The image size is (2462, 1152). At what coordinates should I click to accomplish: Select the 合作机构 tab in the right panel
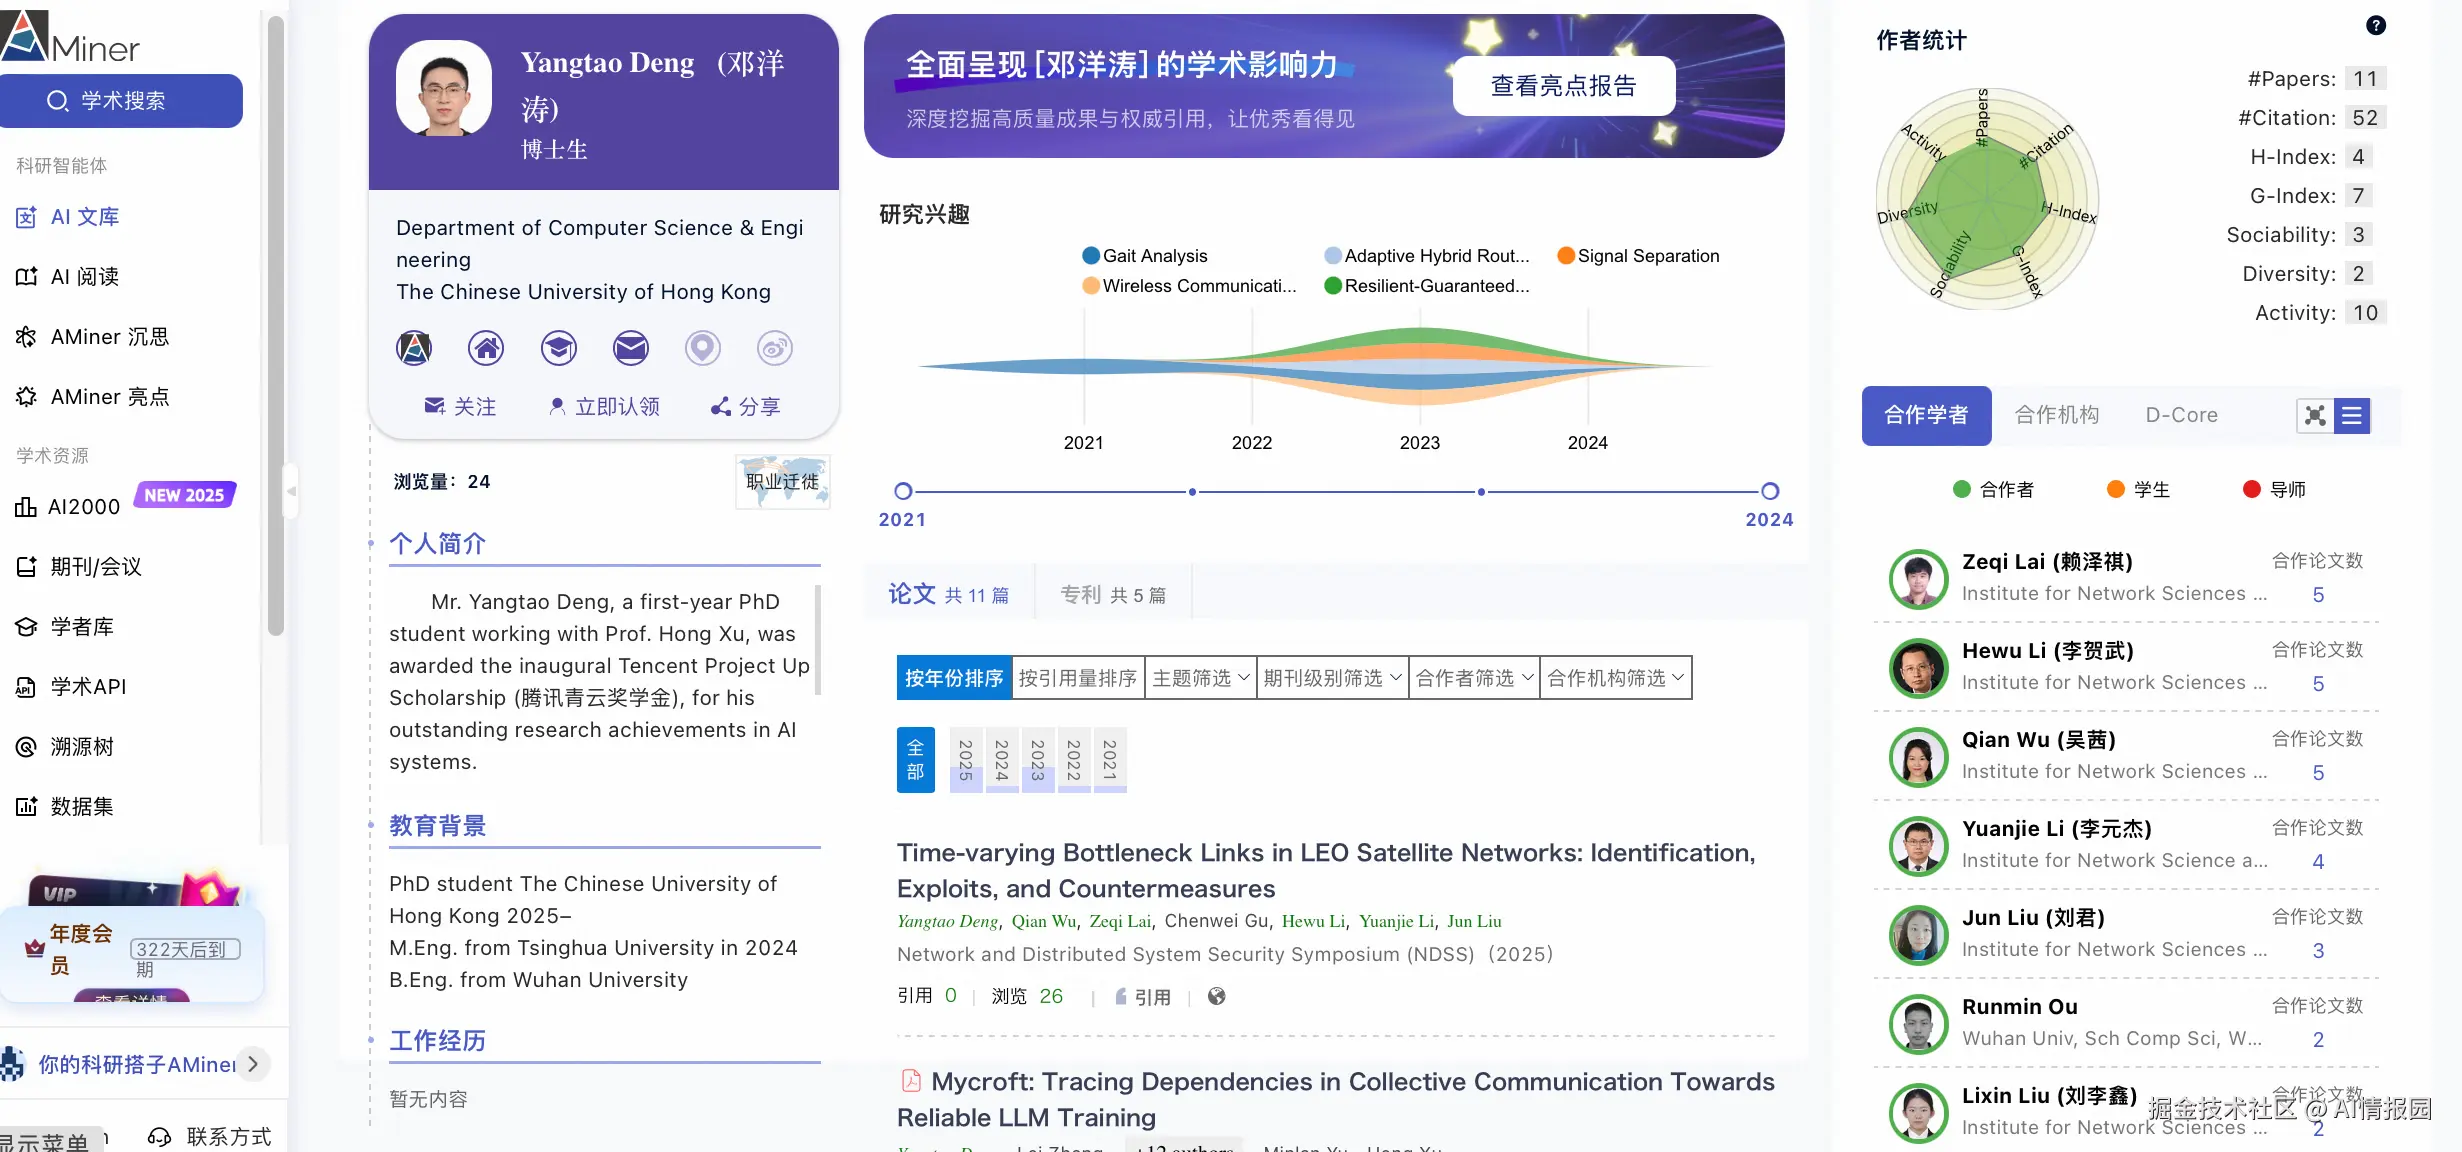click(2056, 414)
